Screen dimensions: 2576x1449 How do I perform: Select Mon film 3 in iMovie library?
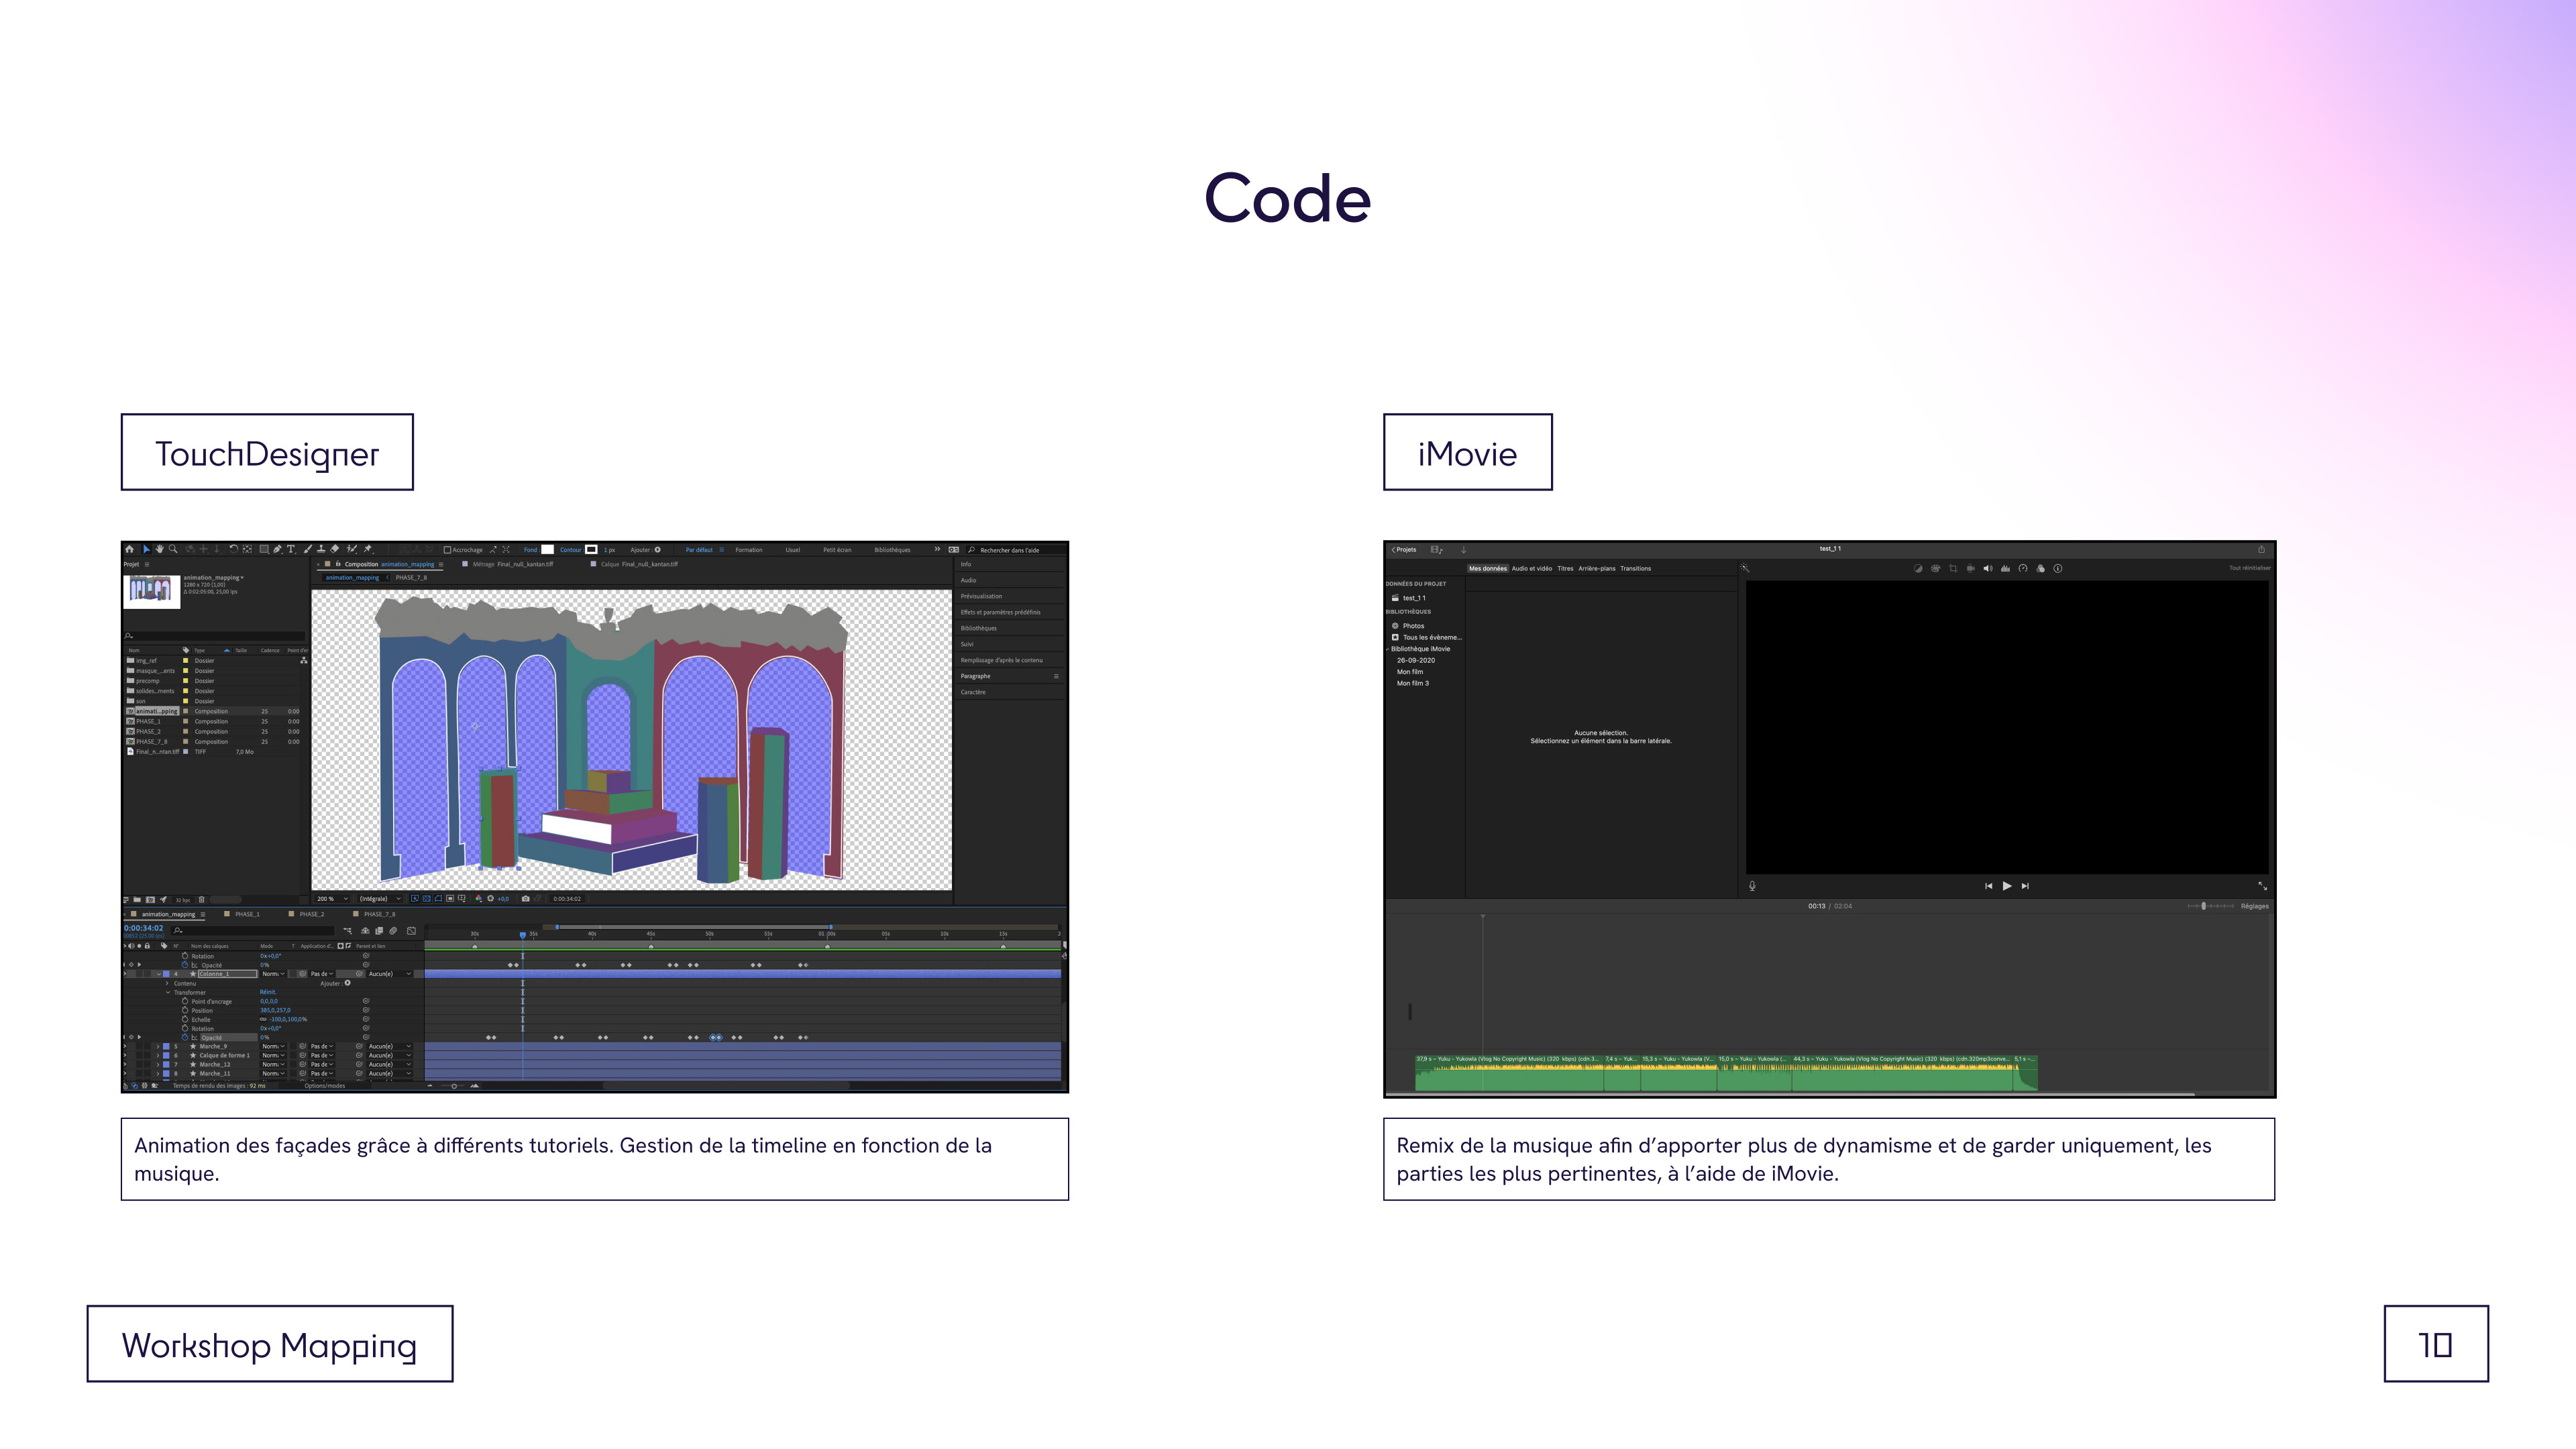1413,684
